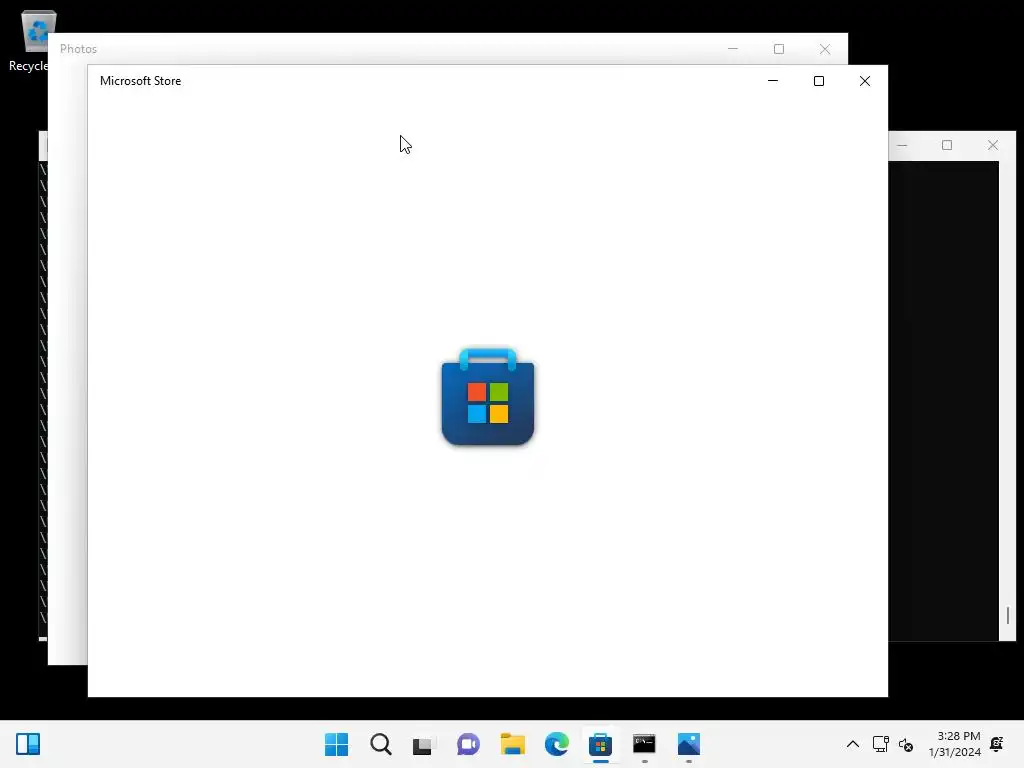The image size is (1024, 768).
Task: Click the muted volume tray icon
Action: pos(906,744)
